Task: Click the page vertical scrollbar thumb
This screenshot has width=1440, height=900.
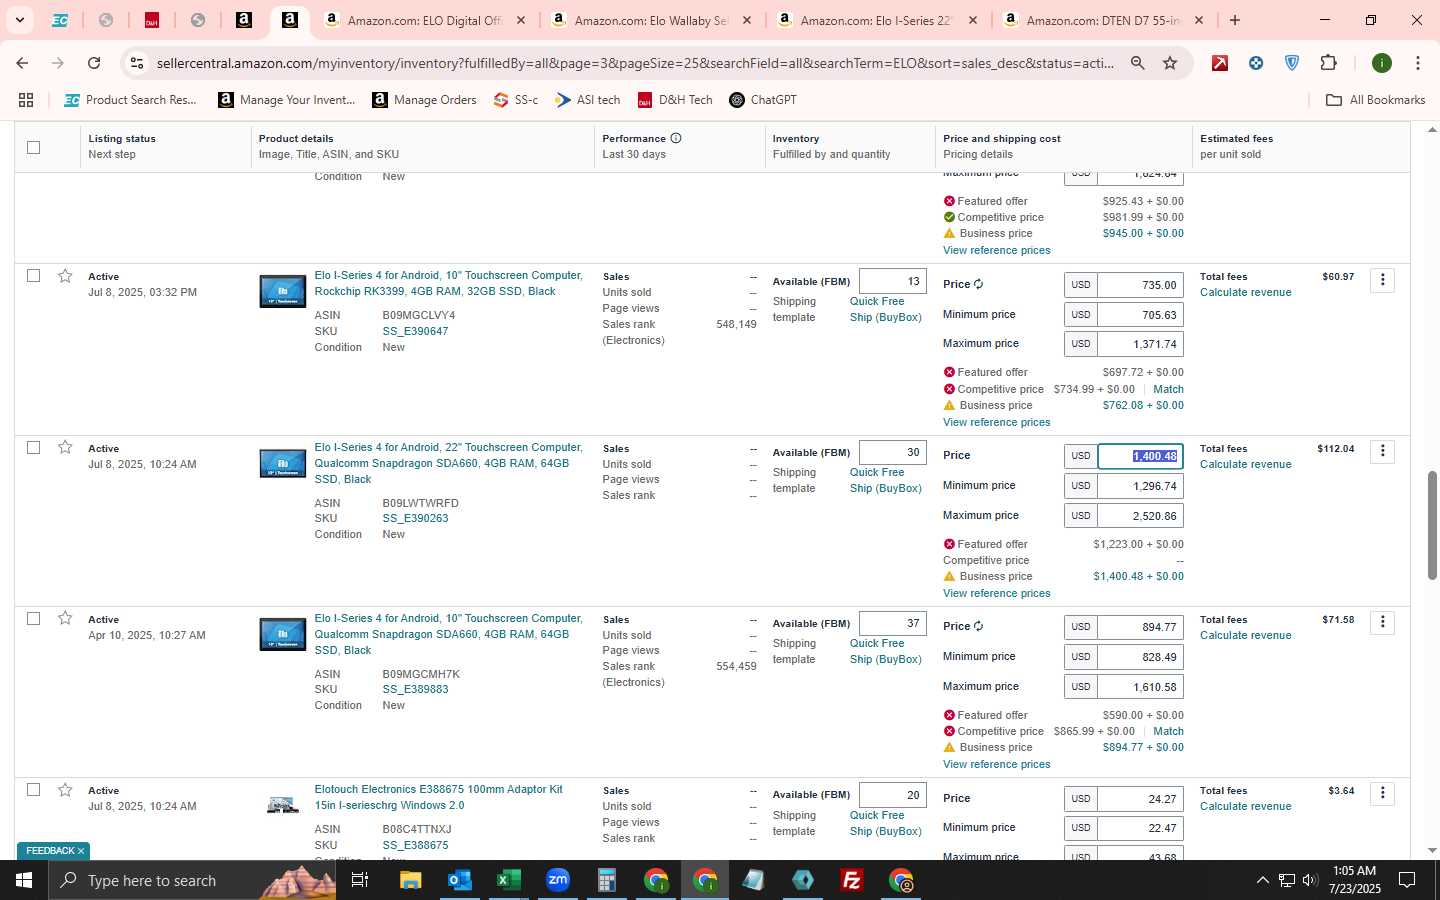Action: pyautogui.click(x=1432, y=525)
